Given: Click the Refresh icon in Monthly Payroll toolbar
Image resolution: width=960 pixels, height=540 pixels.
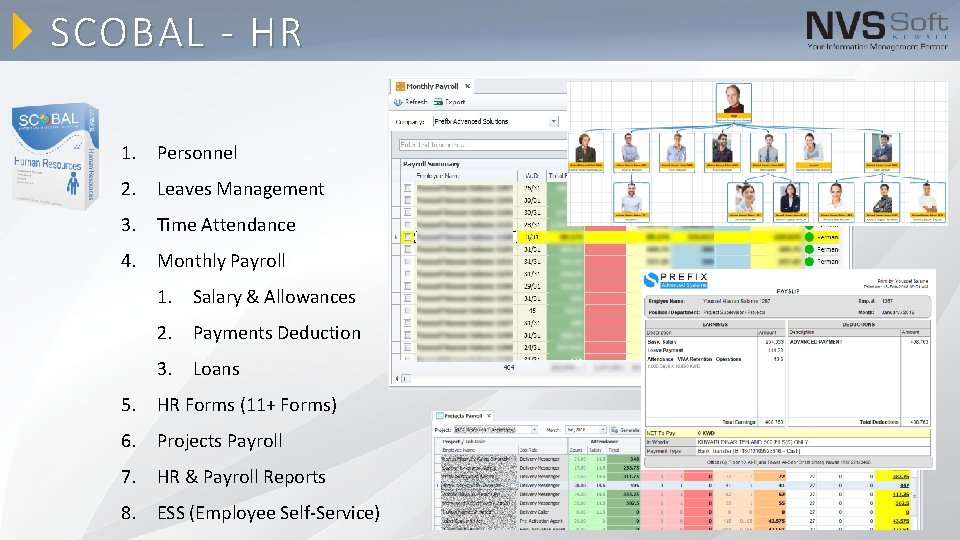Looking at the screenshot, I should [398, 102].
